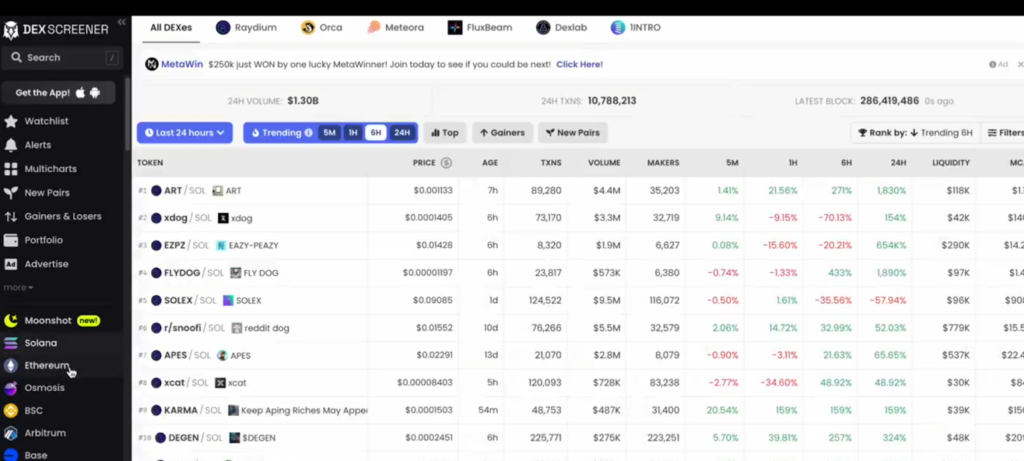Viewport: 1024px width, 461px height.
Task: Select the Raydium DEX tab
Action: (x=246, y=28)
